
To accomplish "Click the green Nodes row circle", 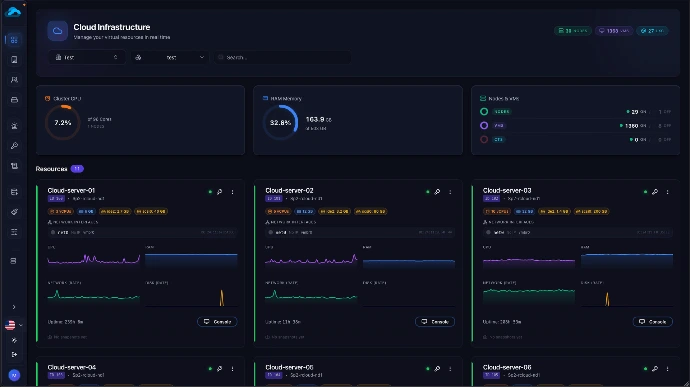I will click(x=484, y=112).
